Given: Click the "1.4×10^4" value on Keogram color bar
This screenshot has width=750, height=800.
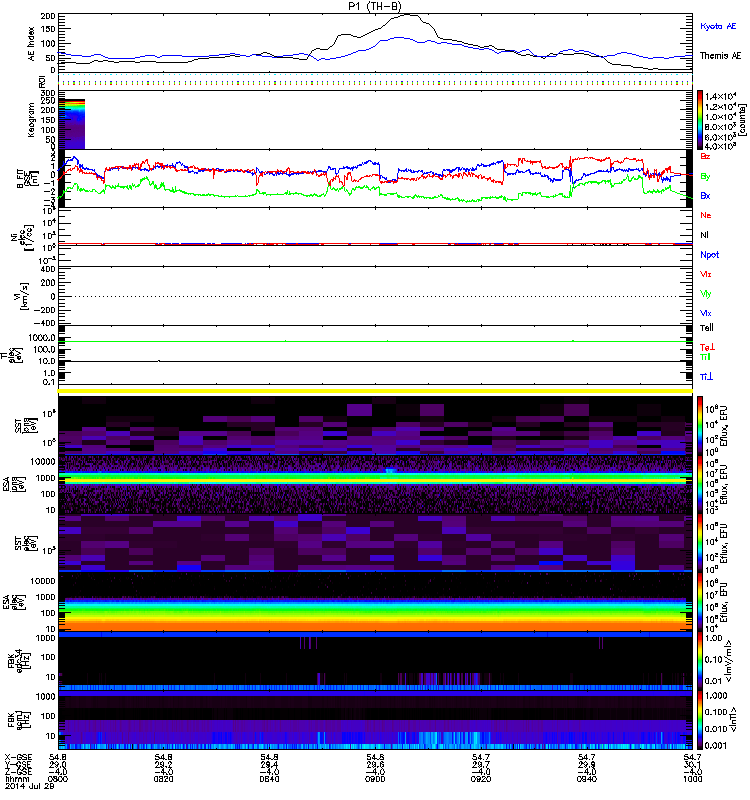Looking at the screenshot, I should [x=720, y=96].
